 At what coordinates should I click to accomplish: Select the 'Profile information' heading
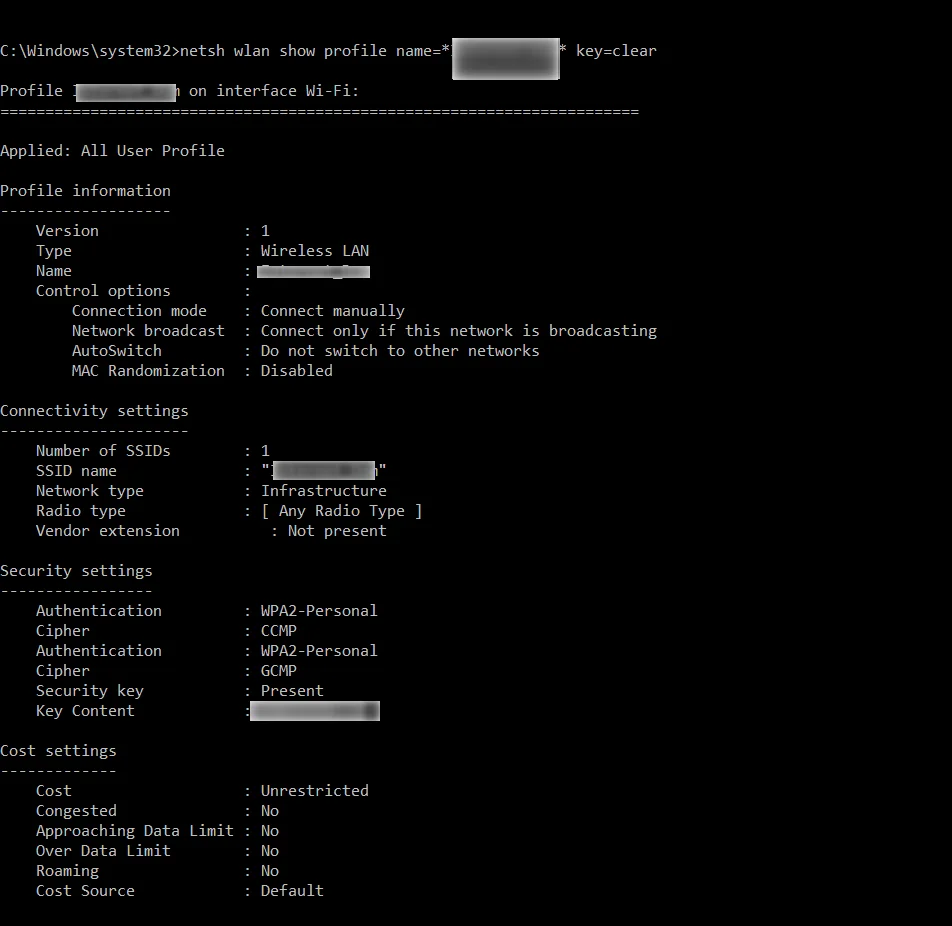tap(86, 191)
